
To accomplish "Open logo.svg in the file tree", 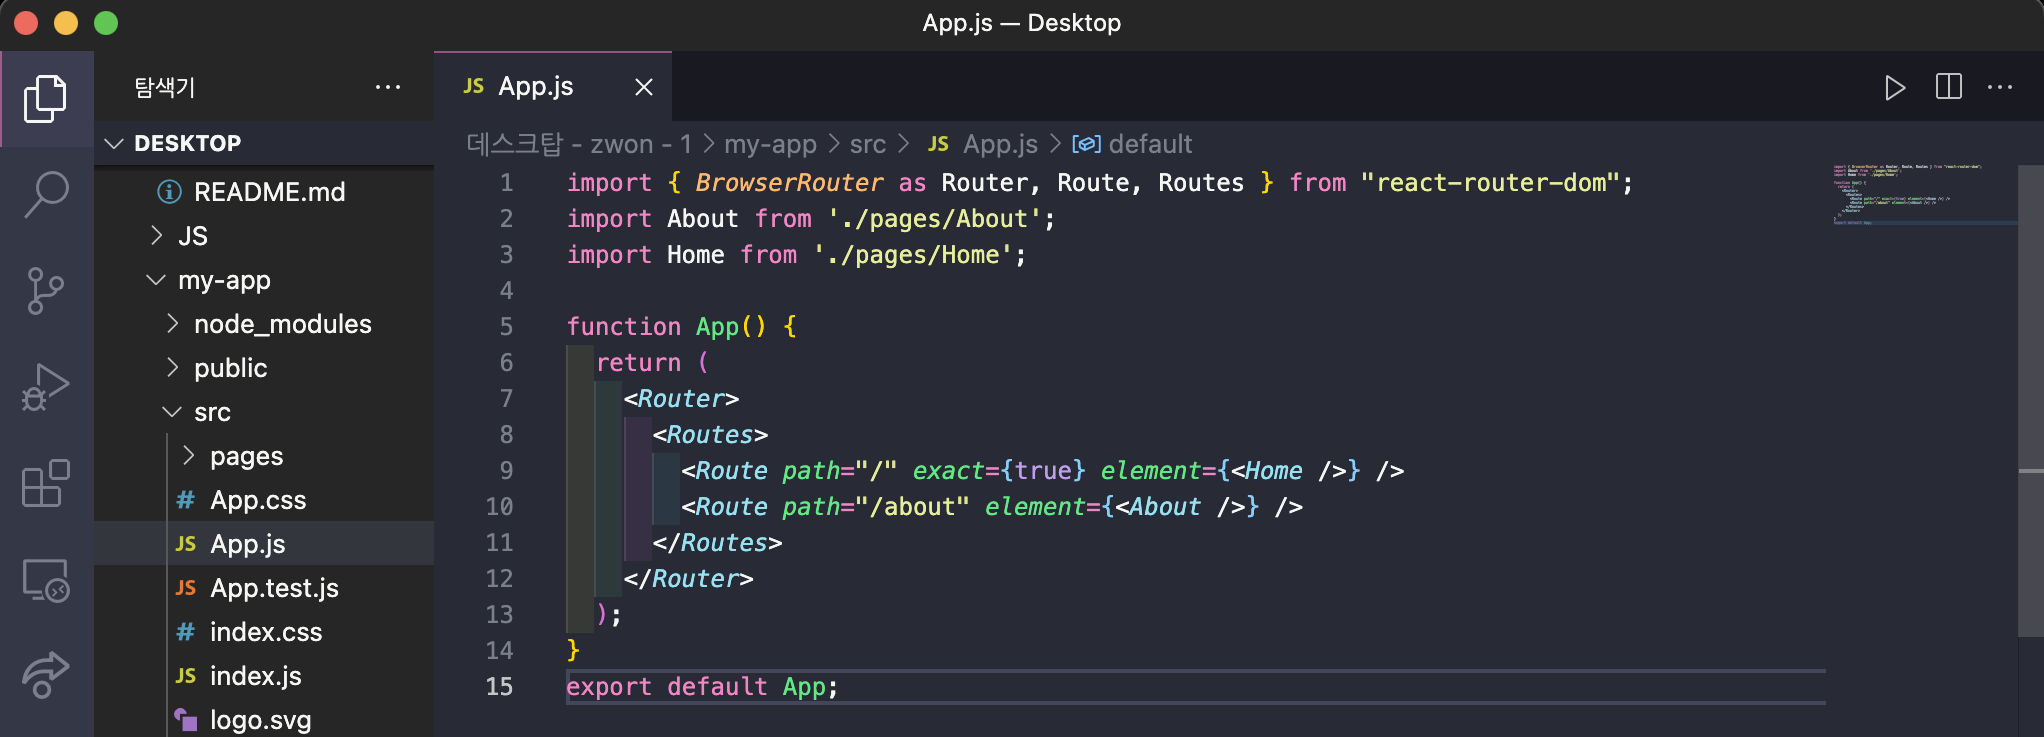I will [x=260, y=720].
